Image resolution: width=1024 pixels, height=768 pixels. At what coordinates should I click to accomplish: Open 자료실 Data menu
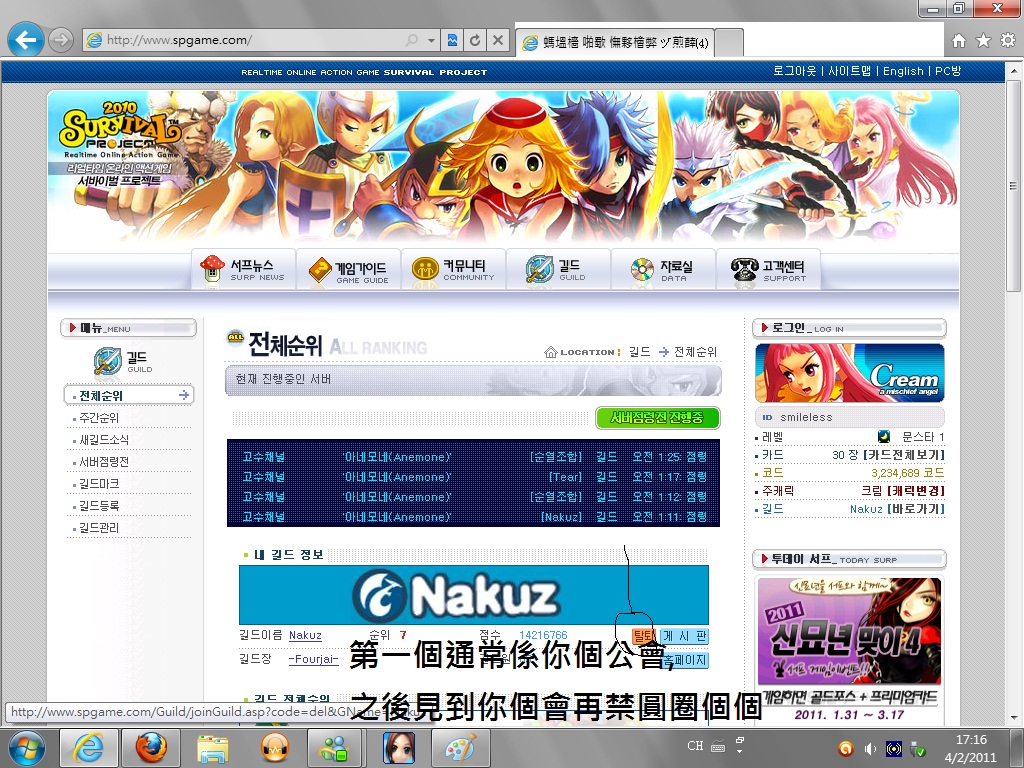coord(663,269)
